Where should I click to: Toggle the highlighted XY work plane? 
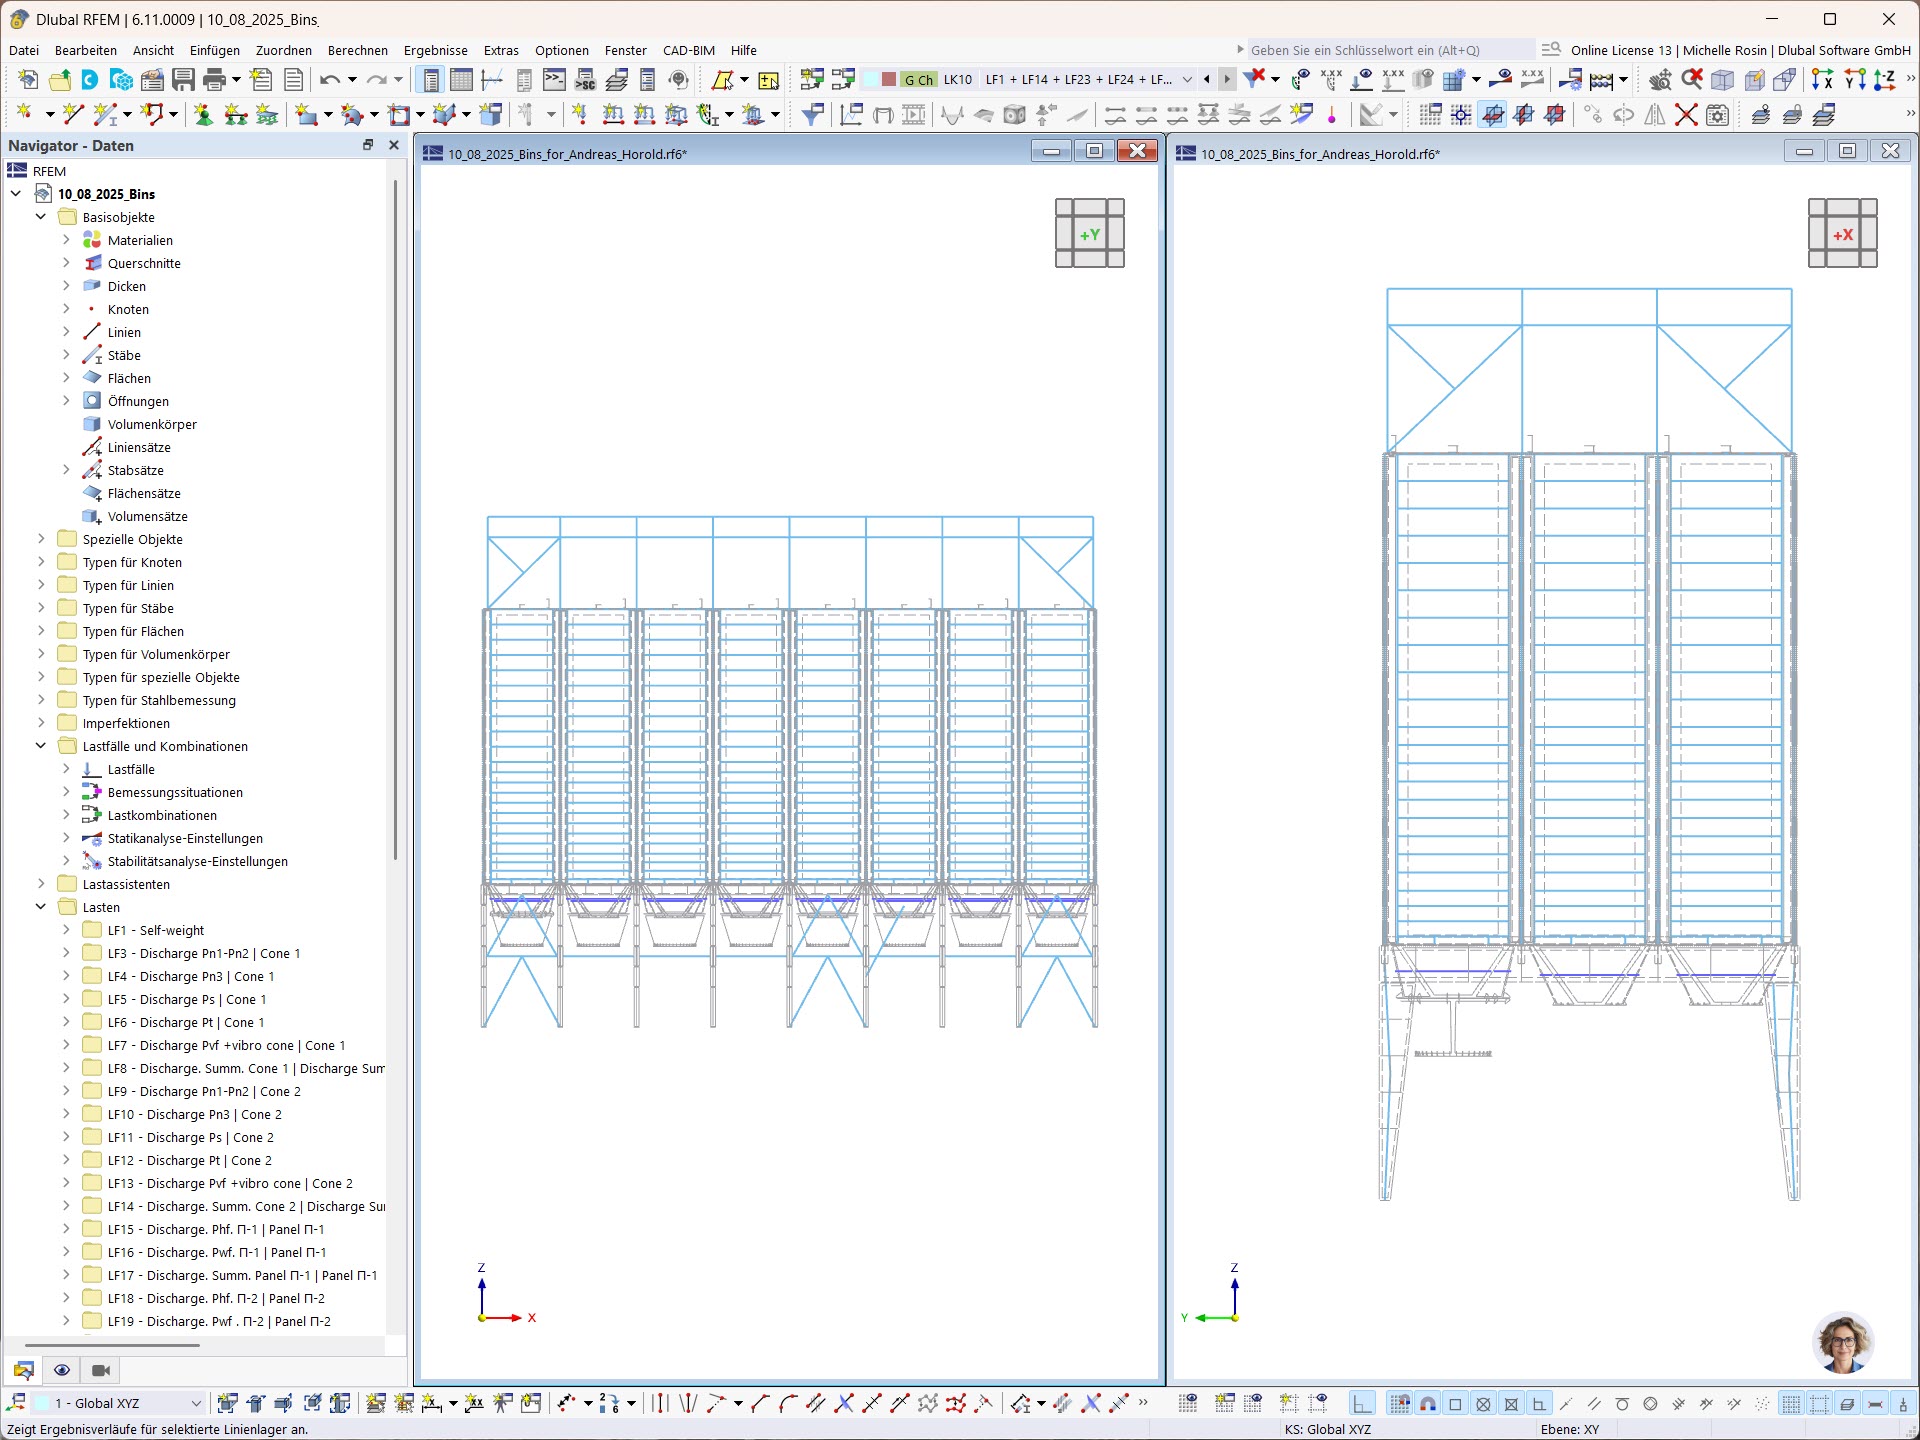pos(1494,114)
